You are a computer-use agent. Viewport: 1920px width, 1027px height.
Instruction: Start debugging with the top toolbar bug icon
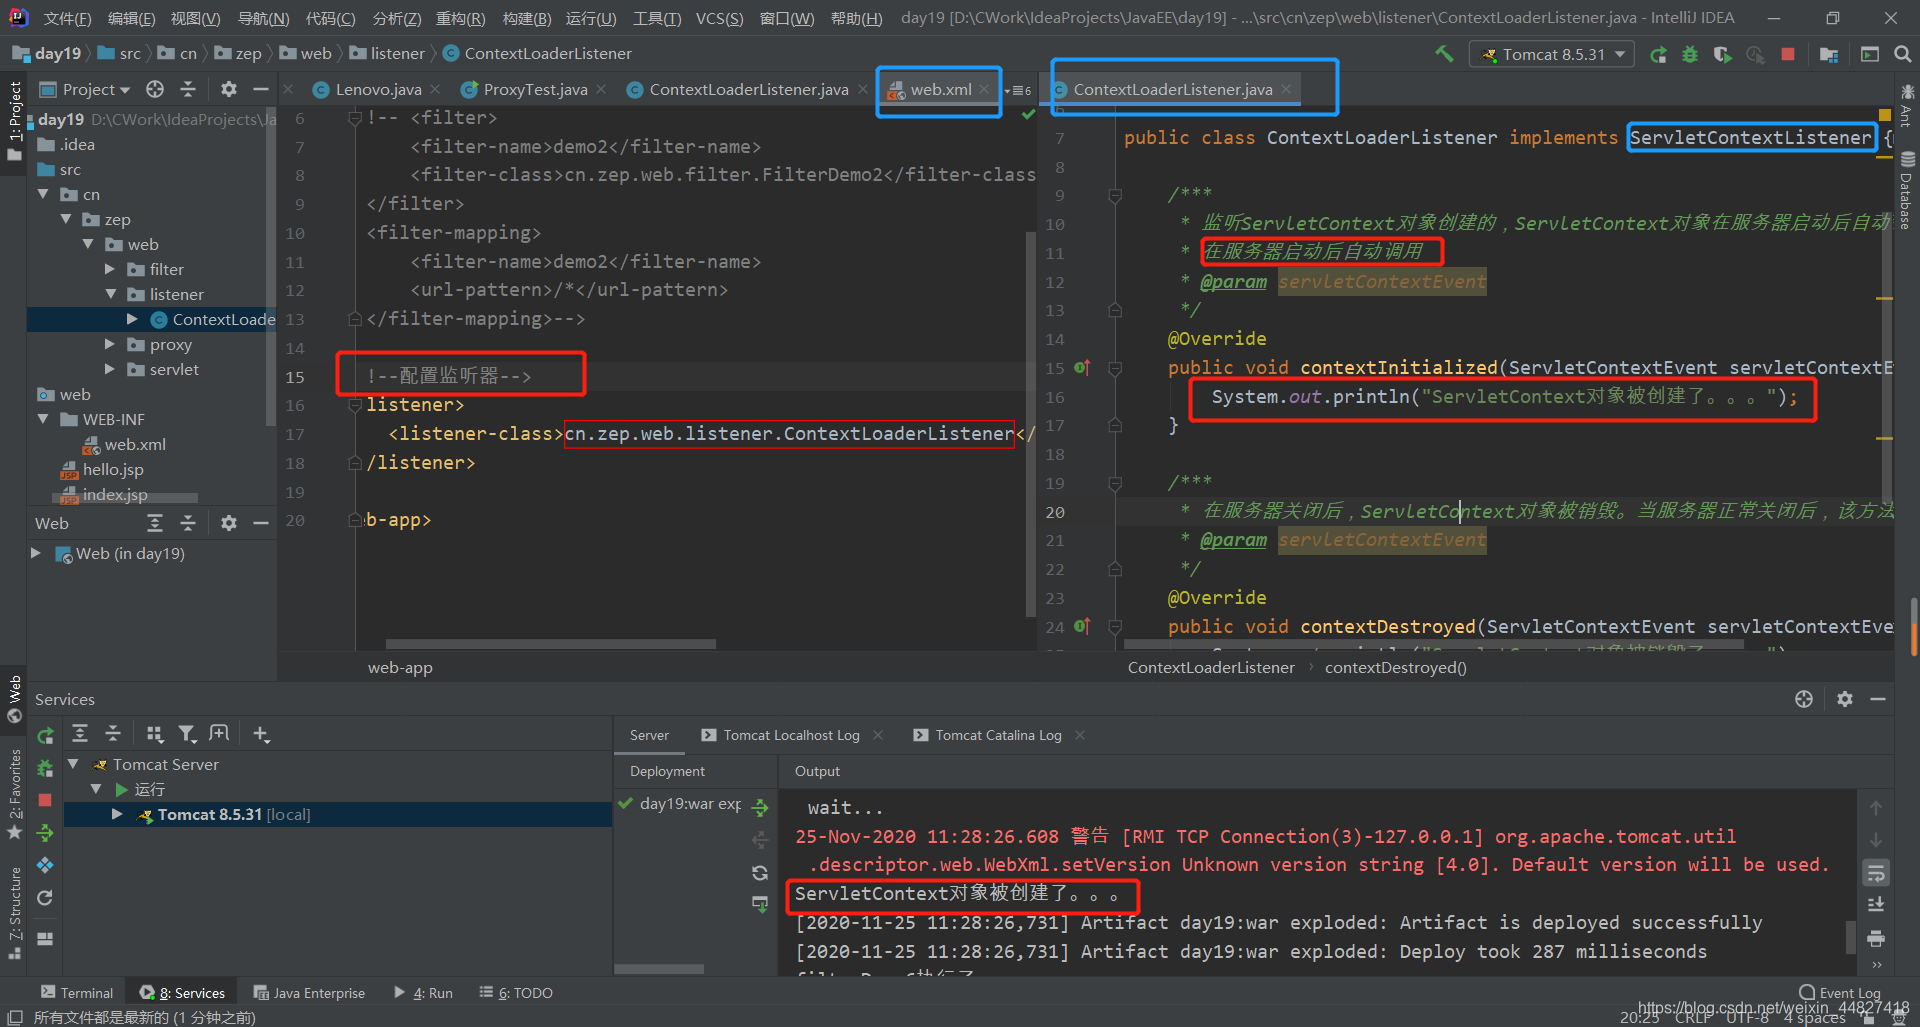pos(1690,55)
